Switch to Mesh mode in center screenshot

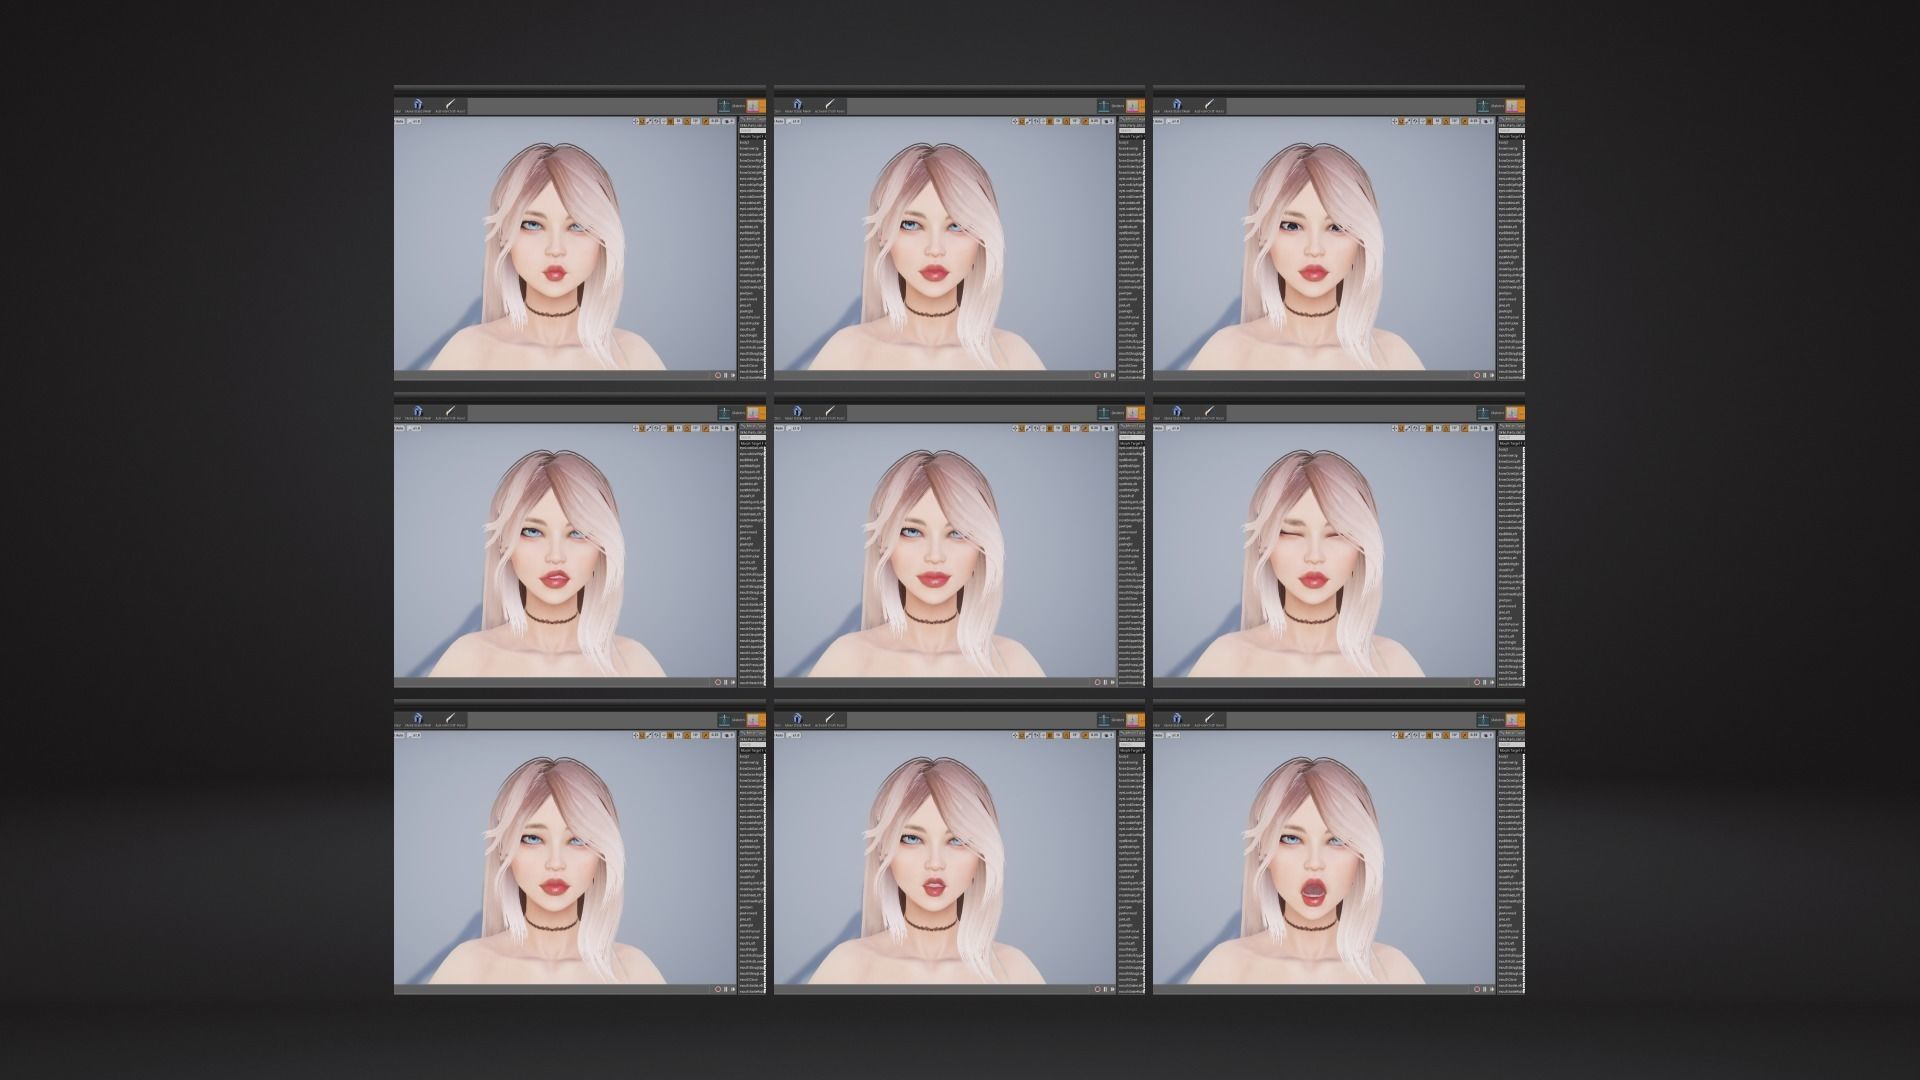[1133, 412]
